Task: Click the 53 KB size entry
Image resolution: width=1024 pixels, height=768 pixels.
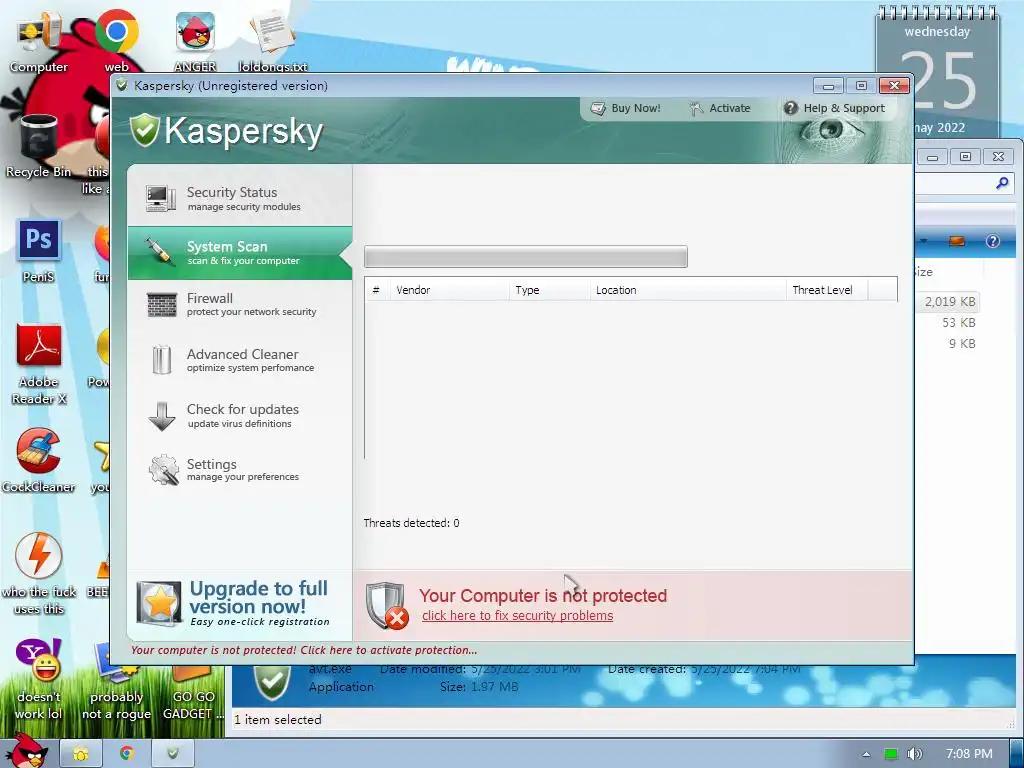Action: coord(958,323)
